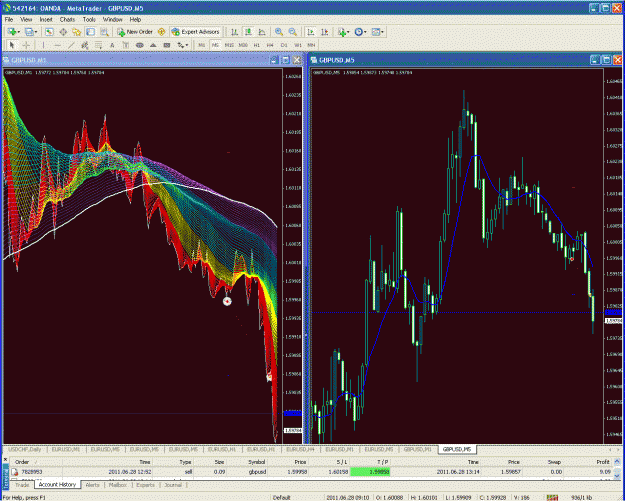Click the Default profile in status bar
Viewport: 625px width, 504px height.
[x=282, y=498]
